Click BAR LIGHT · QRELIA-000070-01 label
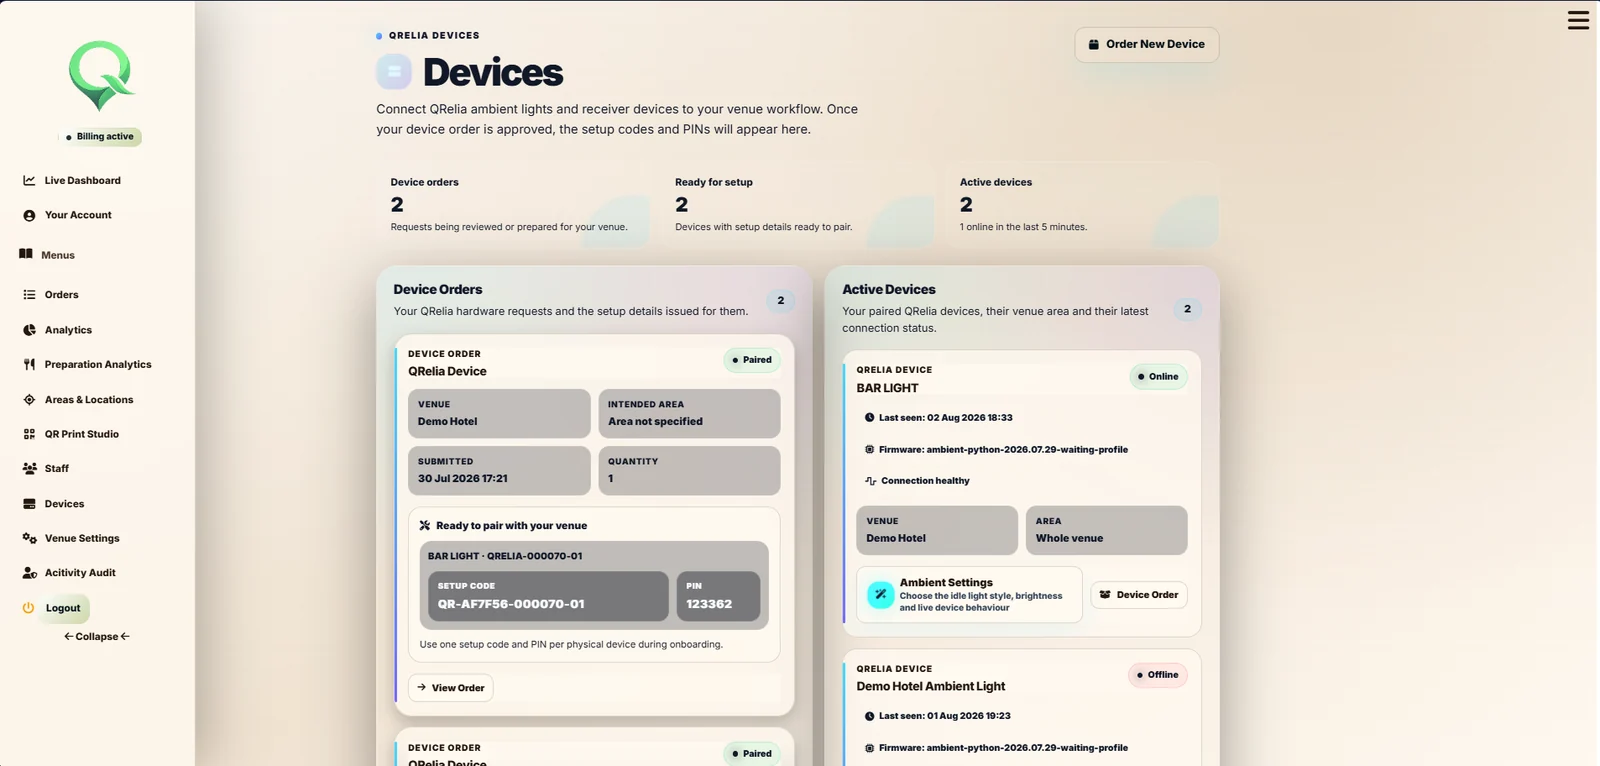Image resolution: width=1600 pixels, height=766 pixels. (505, 556)
